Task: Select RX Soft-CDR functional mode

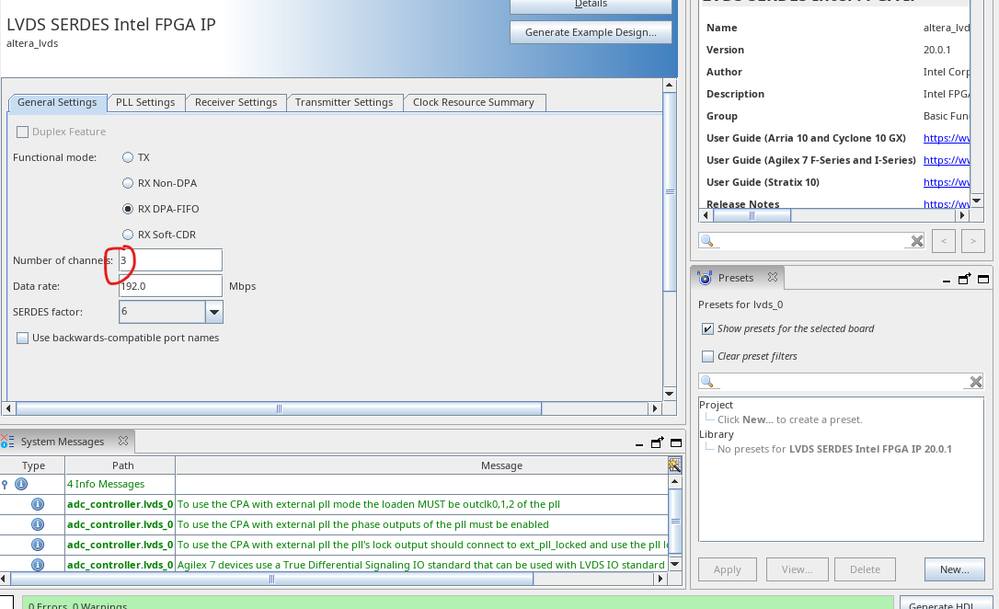Action: (128, 234)
